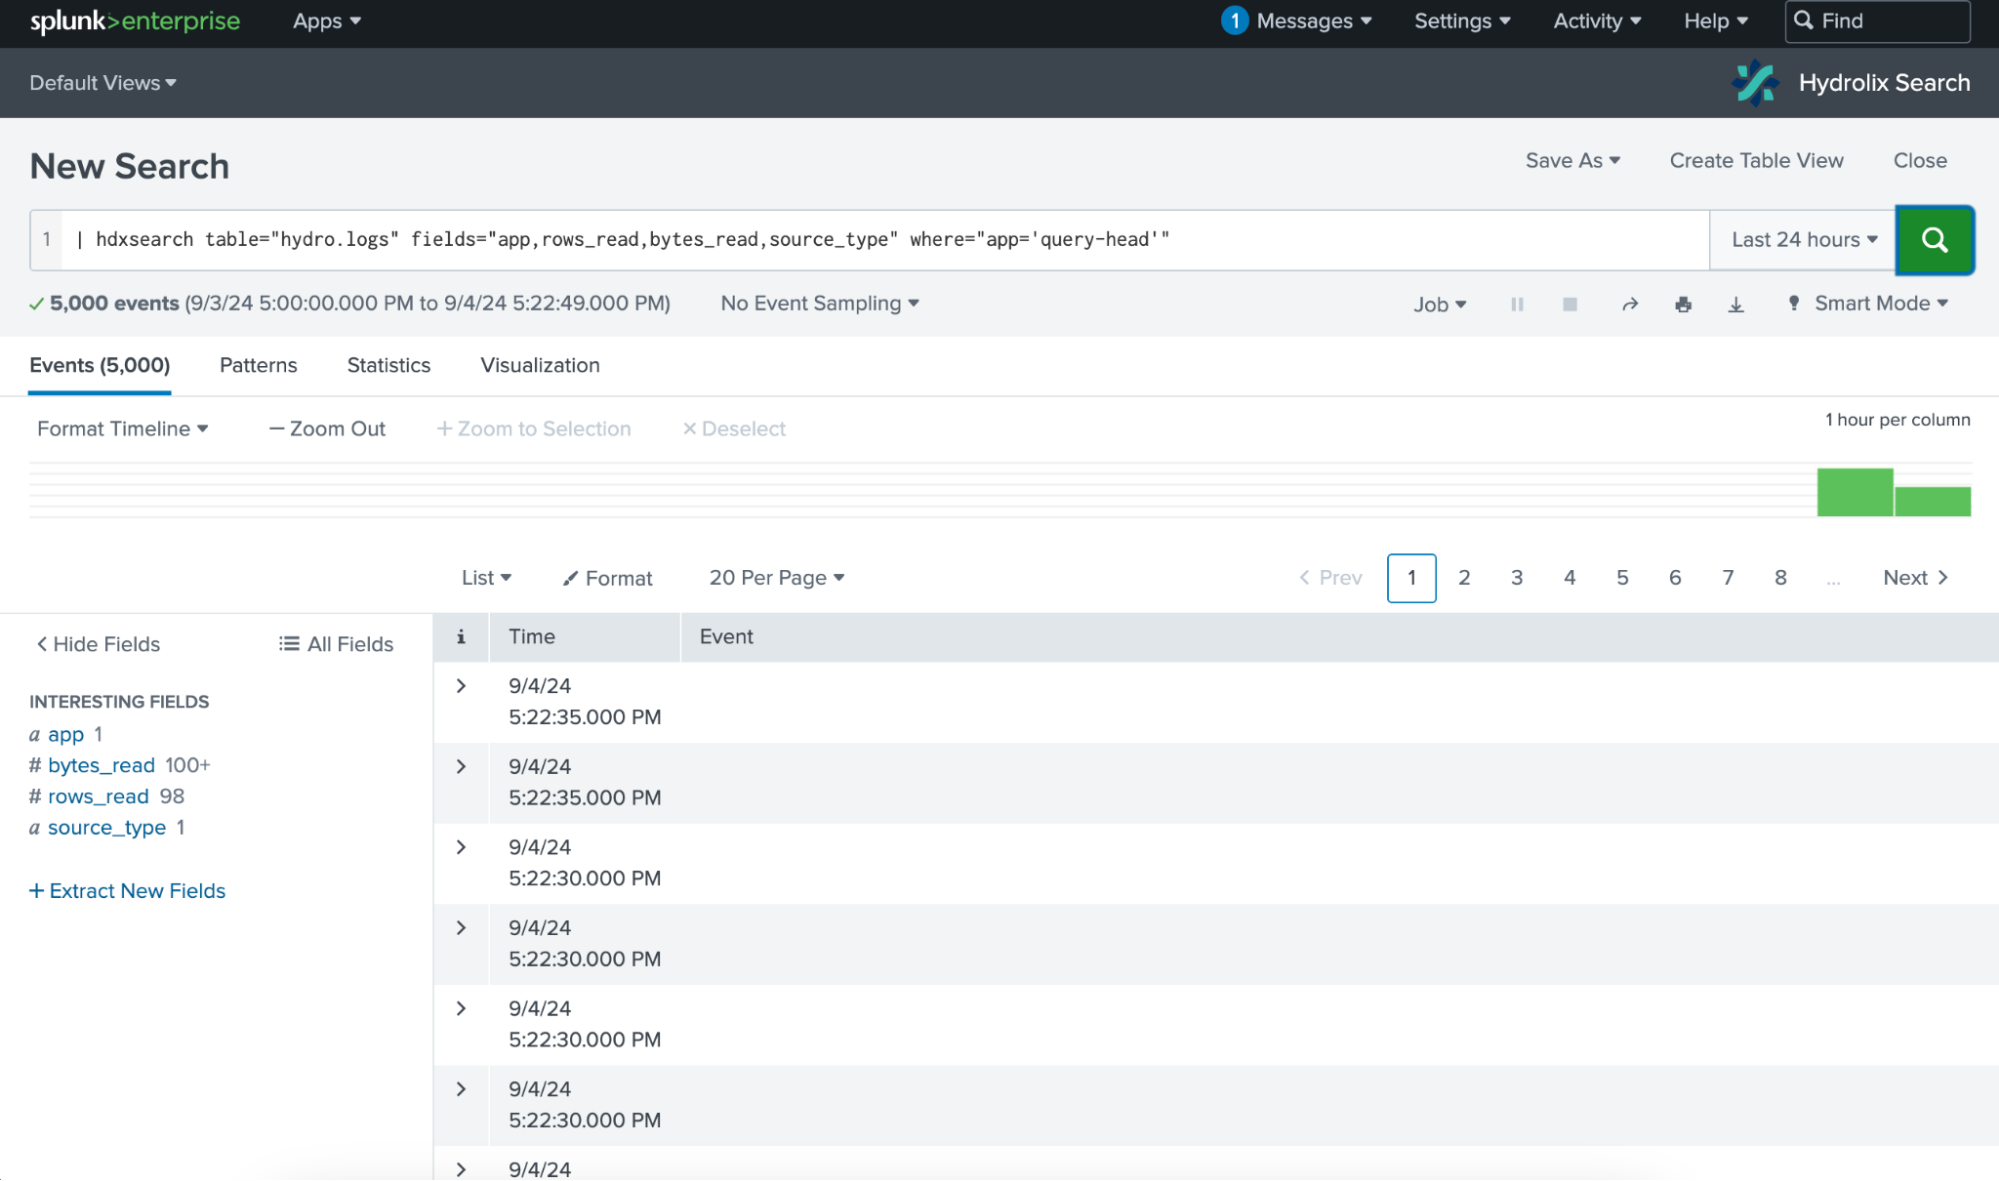This screenshot has width=1999, height=1181.
Task: Open the Settings menu
Action: 1460,20
